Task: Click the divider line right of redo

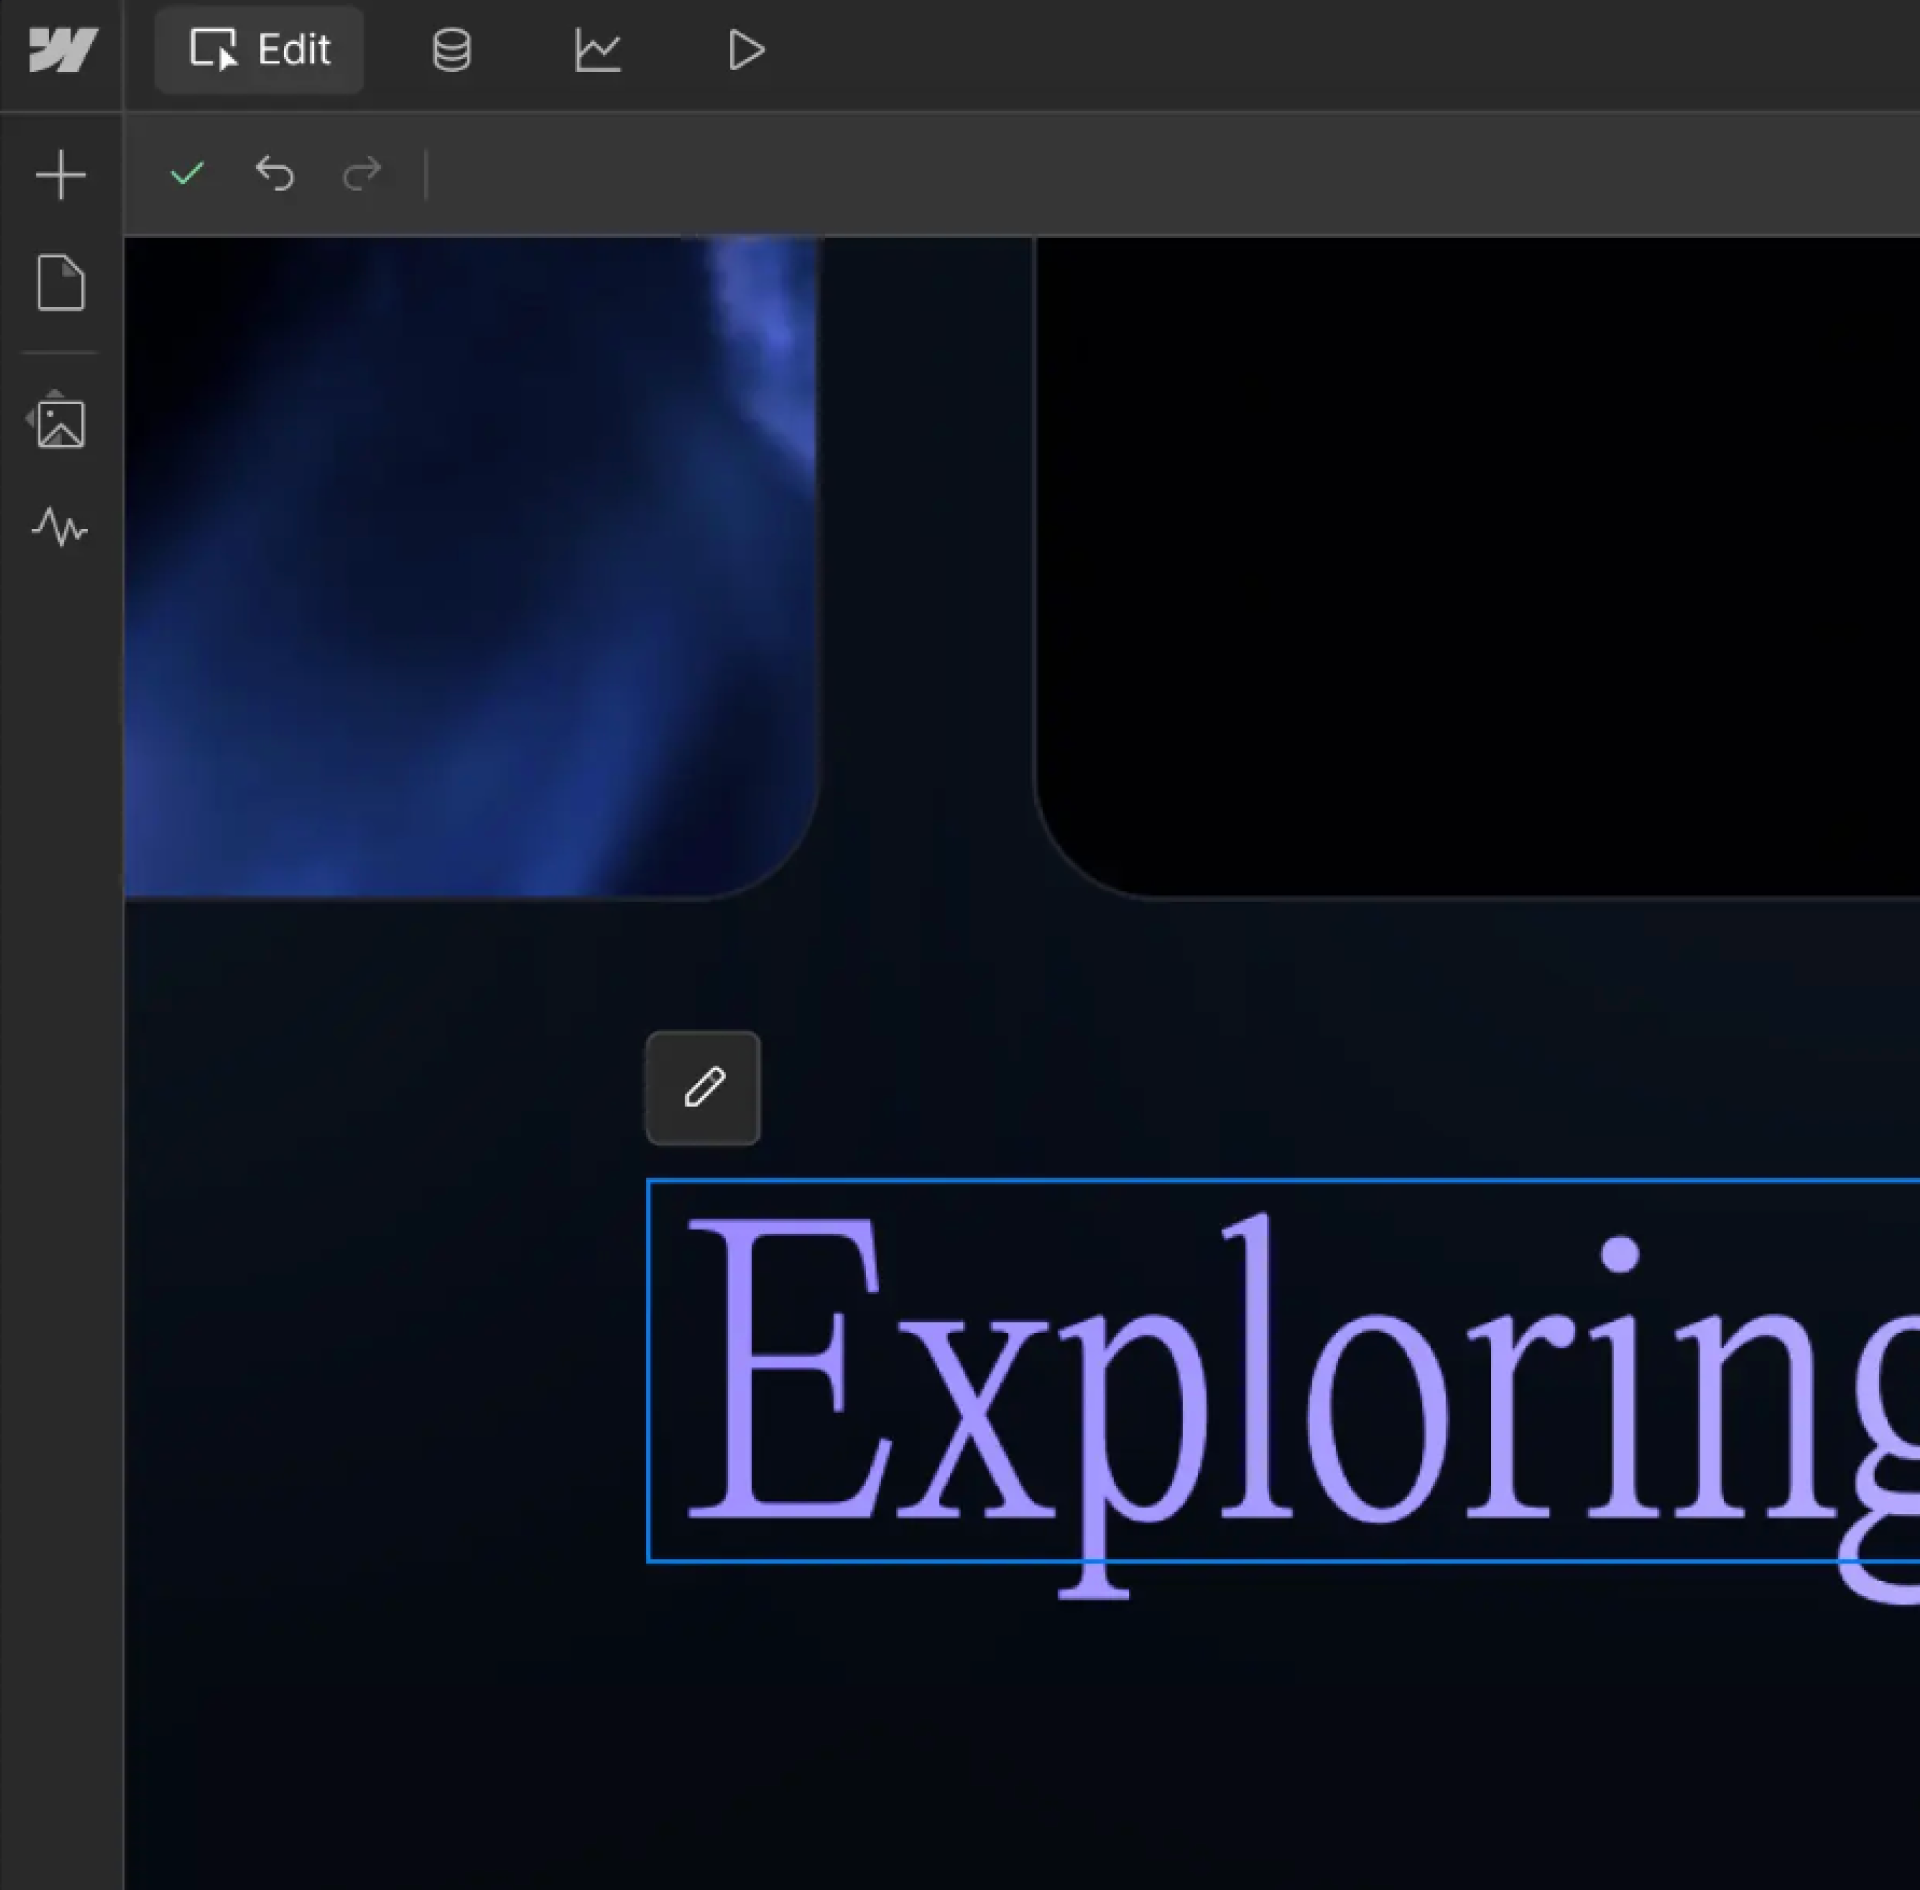Action: 426,175
